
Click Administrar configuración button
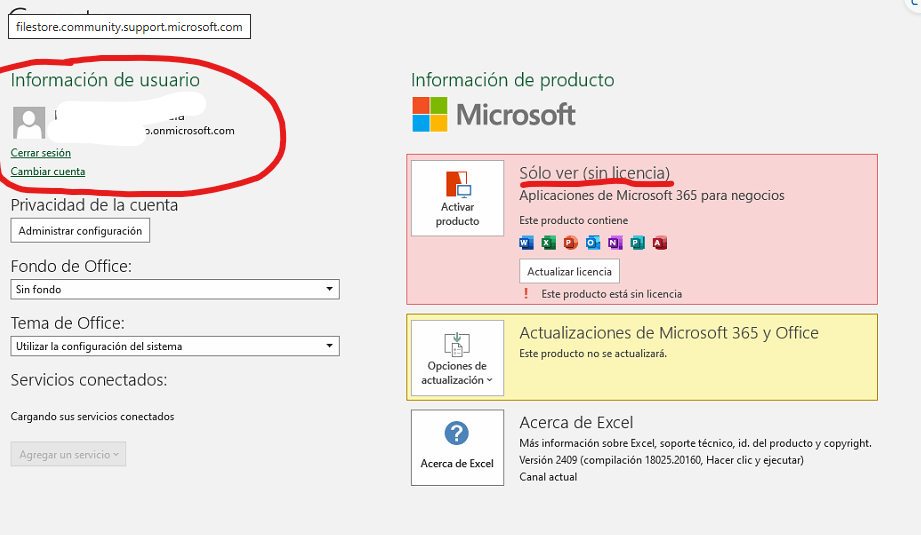coord(80,231)
